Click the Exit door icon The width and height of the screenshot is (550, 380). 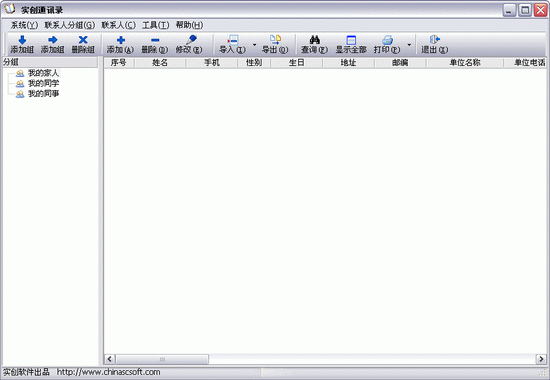(x=435, y=40)
